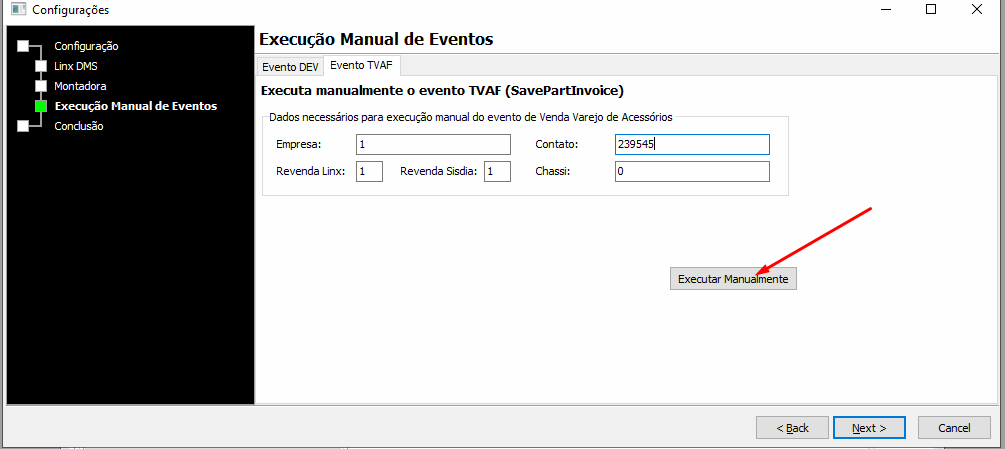Jump to the Conclusão step
This screenshot has height=449, width=1005.
pos(79,126)
